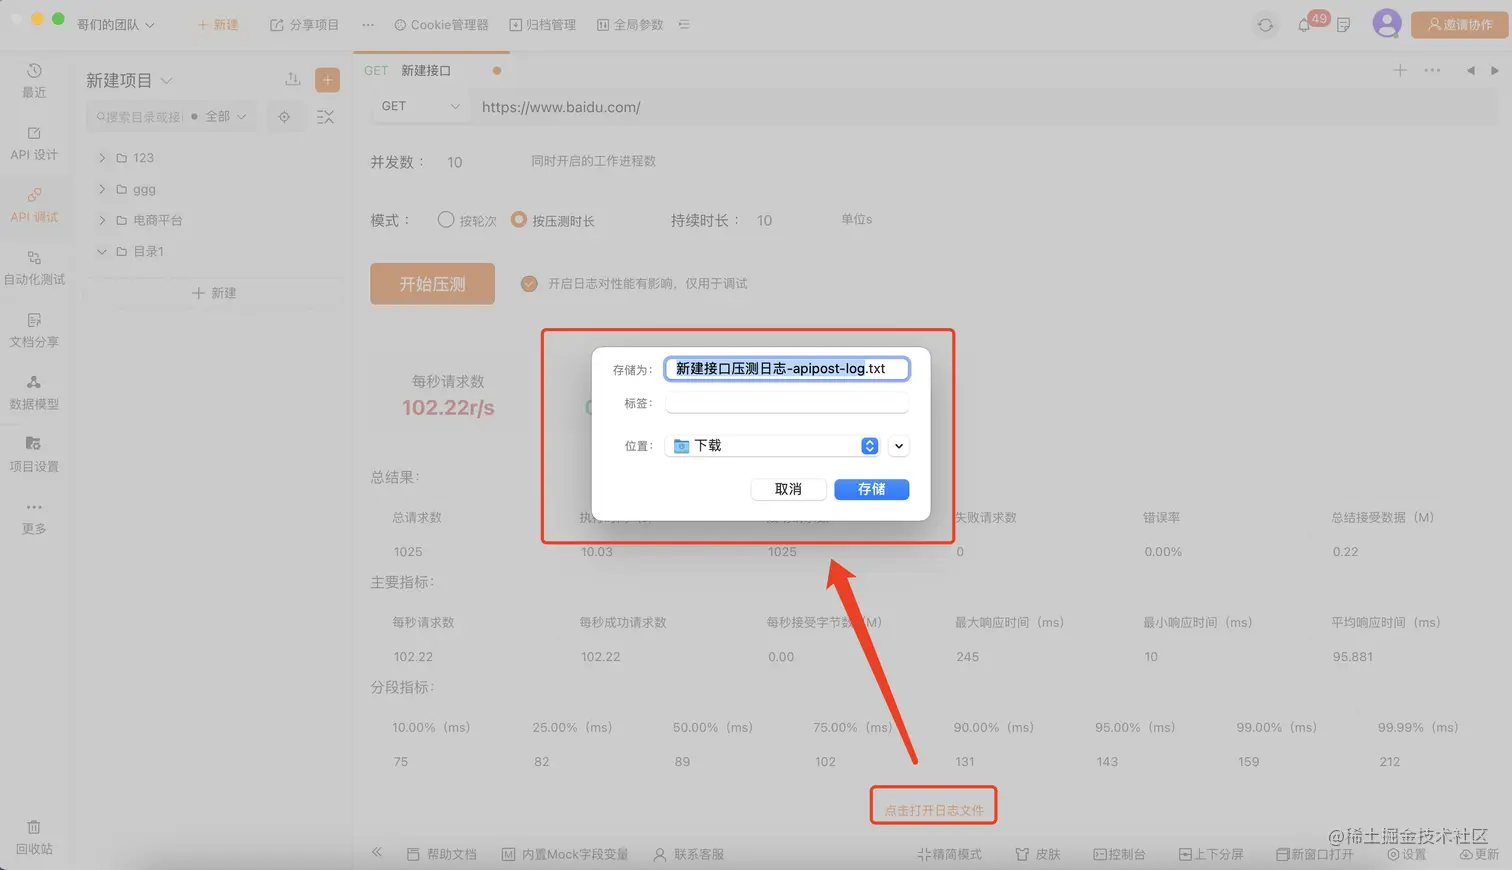Click 新建 in the top toolbar

pyautogui.click(x=218, y=25)
